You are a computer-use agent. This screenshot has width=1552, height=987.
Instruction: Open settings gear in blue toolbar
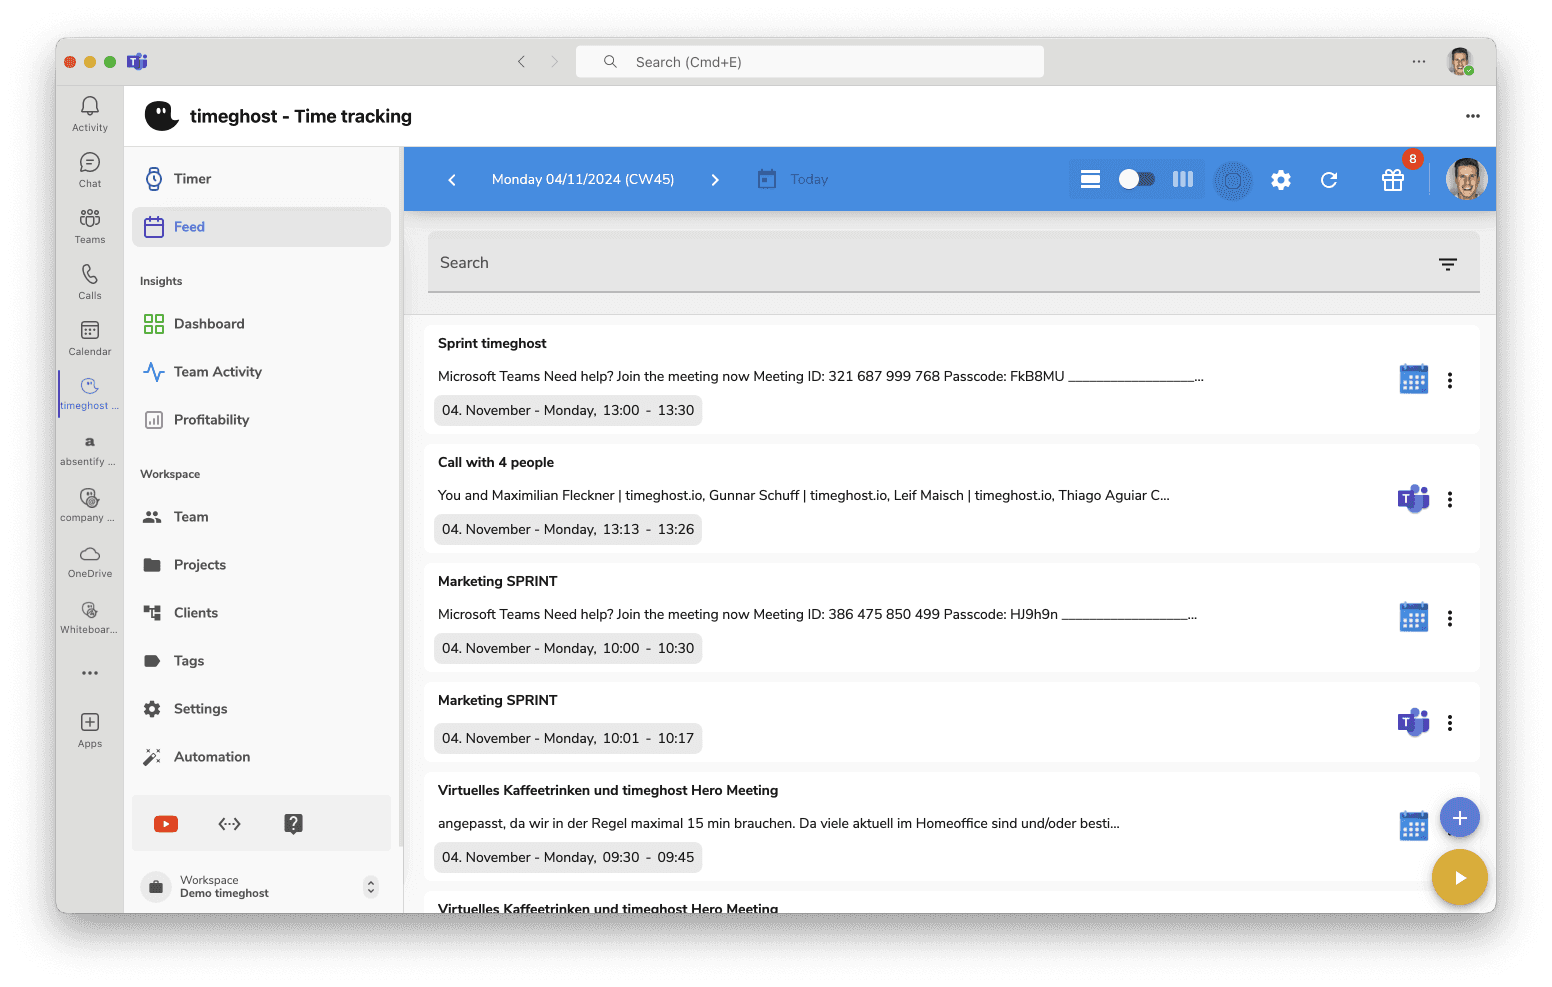point(1281,180)
